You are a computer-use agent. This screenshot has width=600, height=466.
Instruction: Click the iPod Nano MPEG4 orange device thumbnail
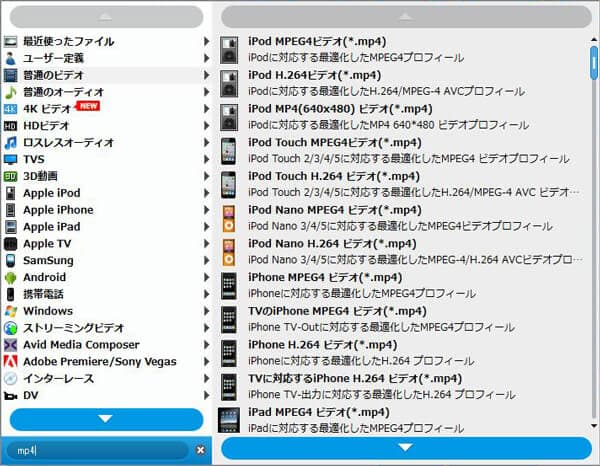(228, 218)
